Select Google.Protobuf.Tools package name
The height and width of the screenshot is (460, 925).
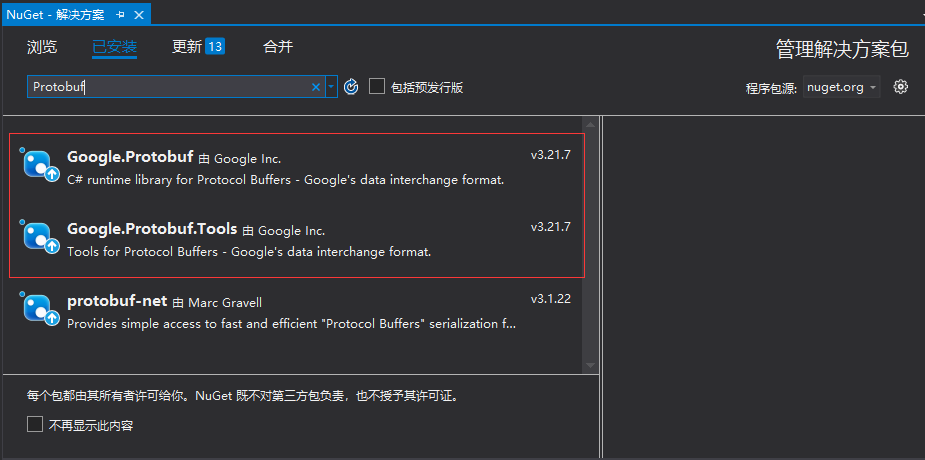[152, 229]
